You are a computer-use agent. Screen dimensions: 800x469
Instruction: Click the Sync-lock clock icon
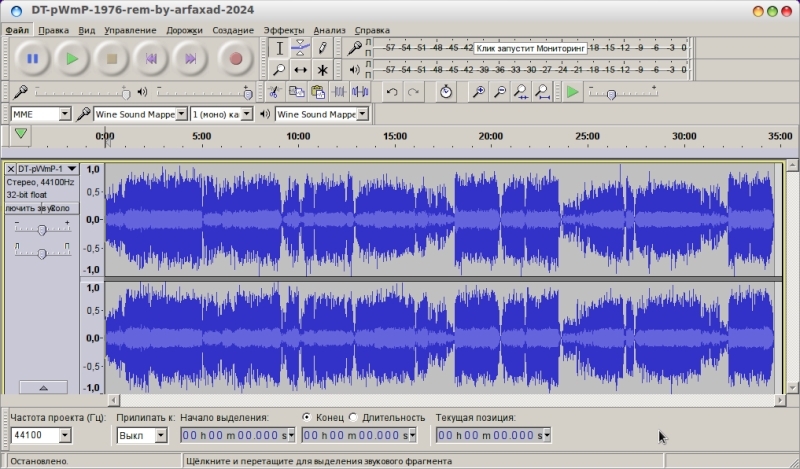[446, 92]
